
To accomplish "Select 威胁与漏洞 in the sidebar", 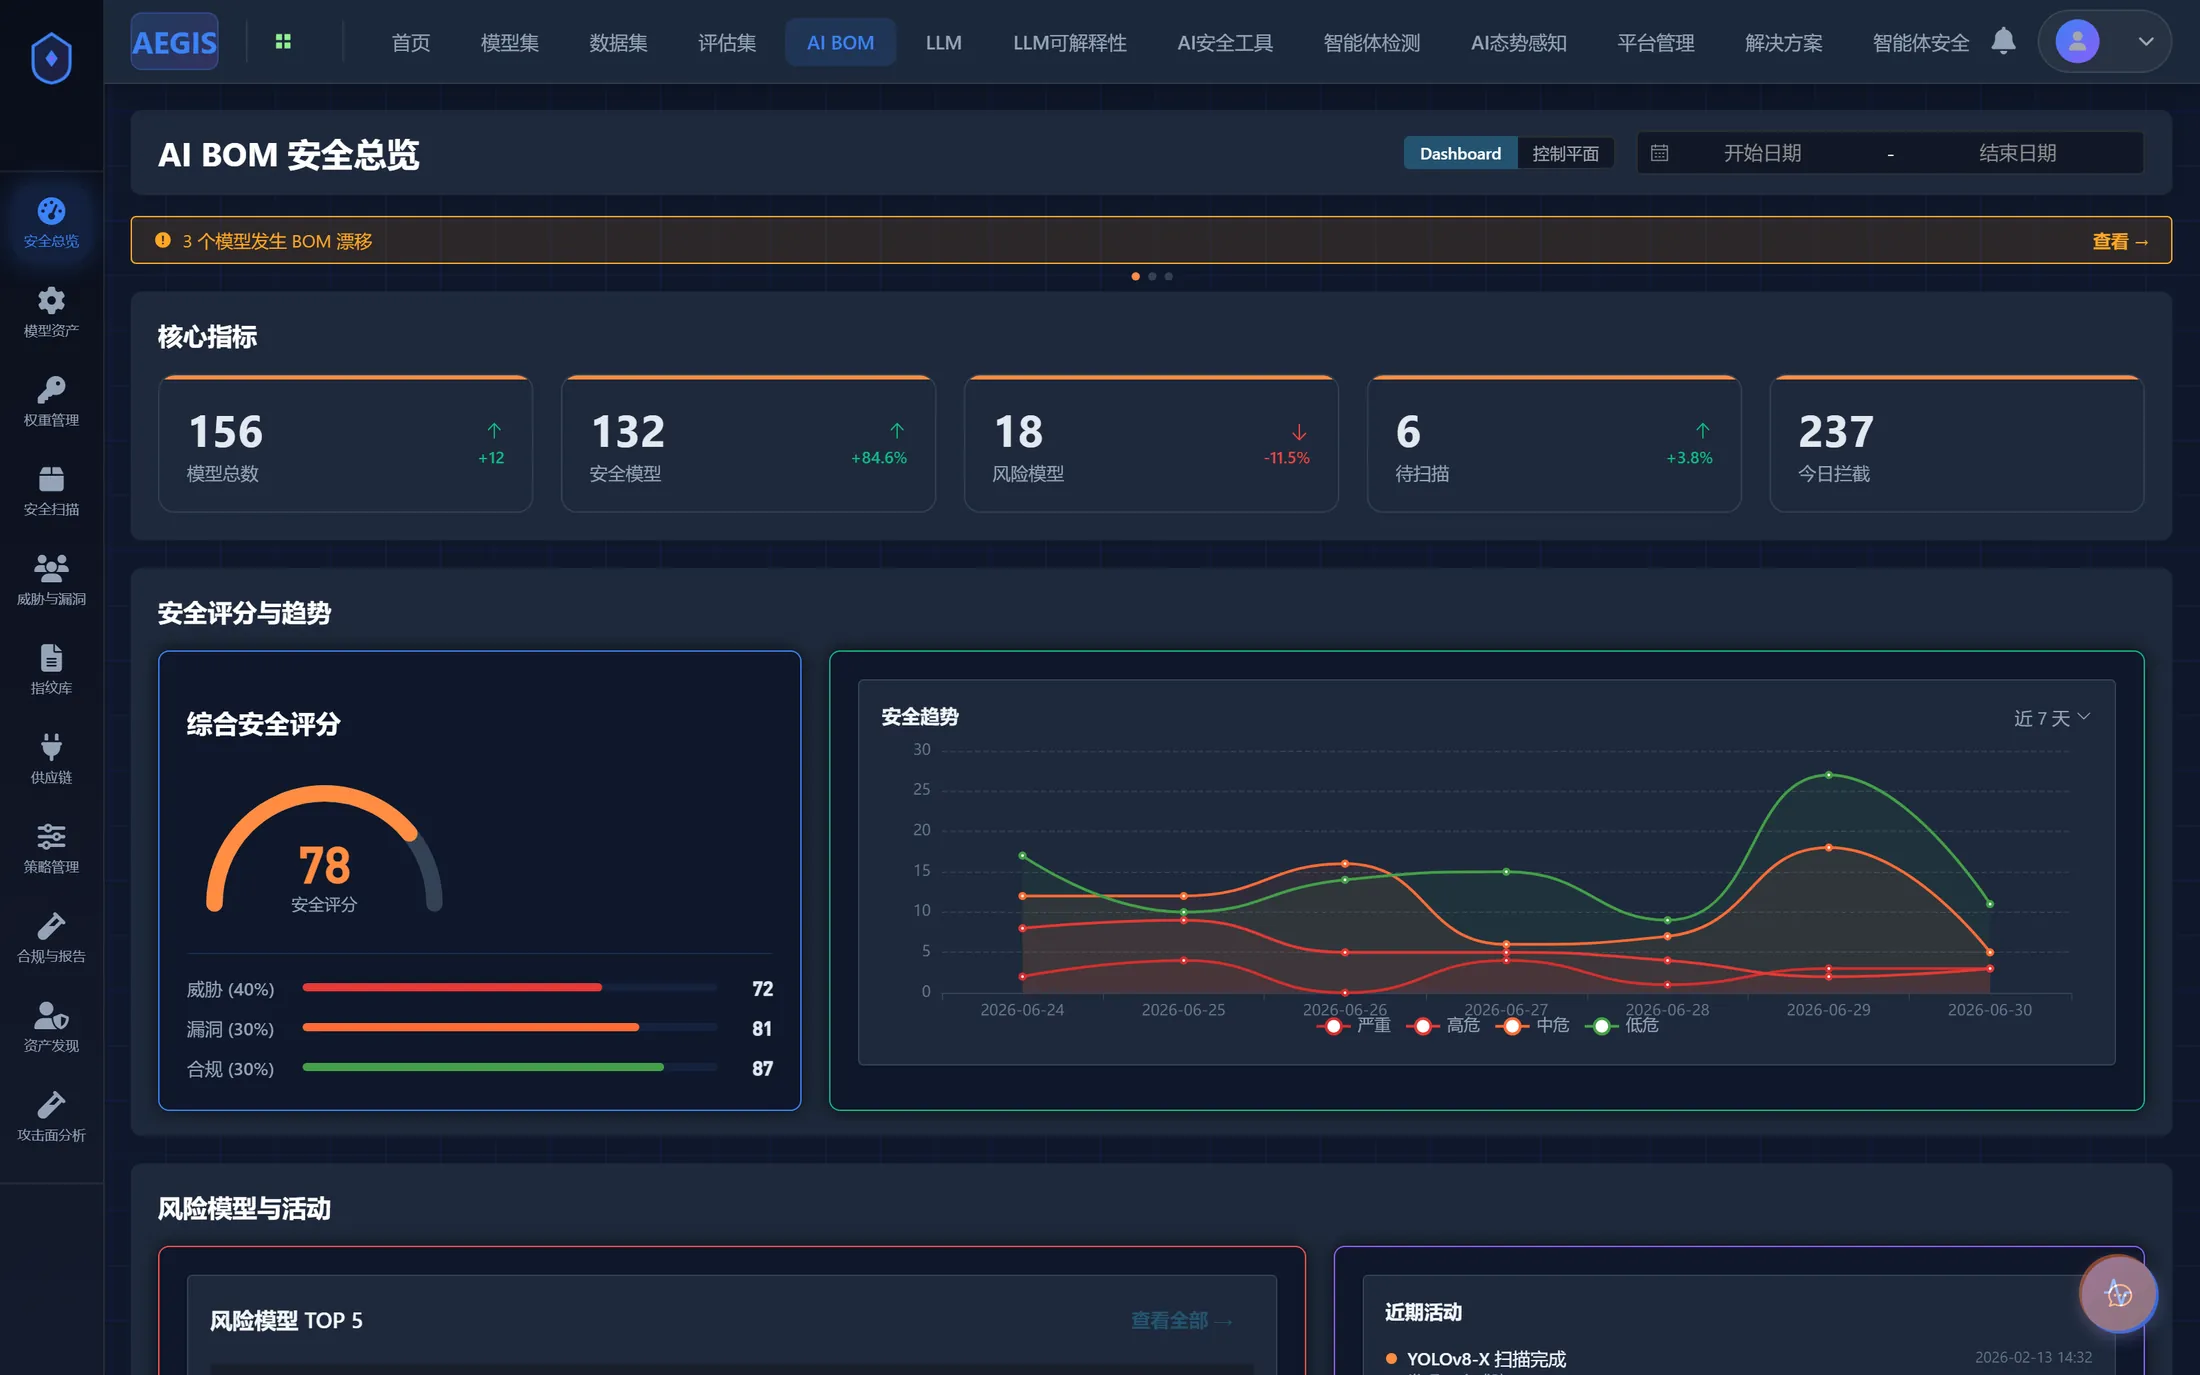I will pos(51,580).
